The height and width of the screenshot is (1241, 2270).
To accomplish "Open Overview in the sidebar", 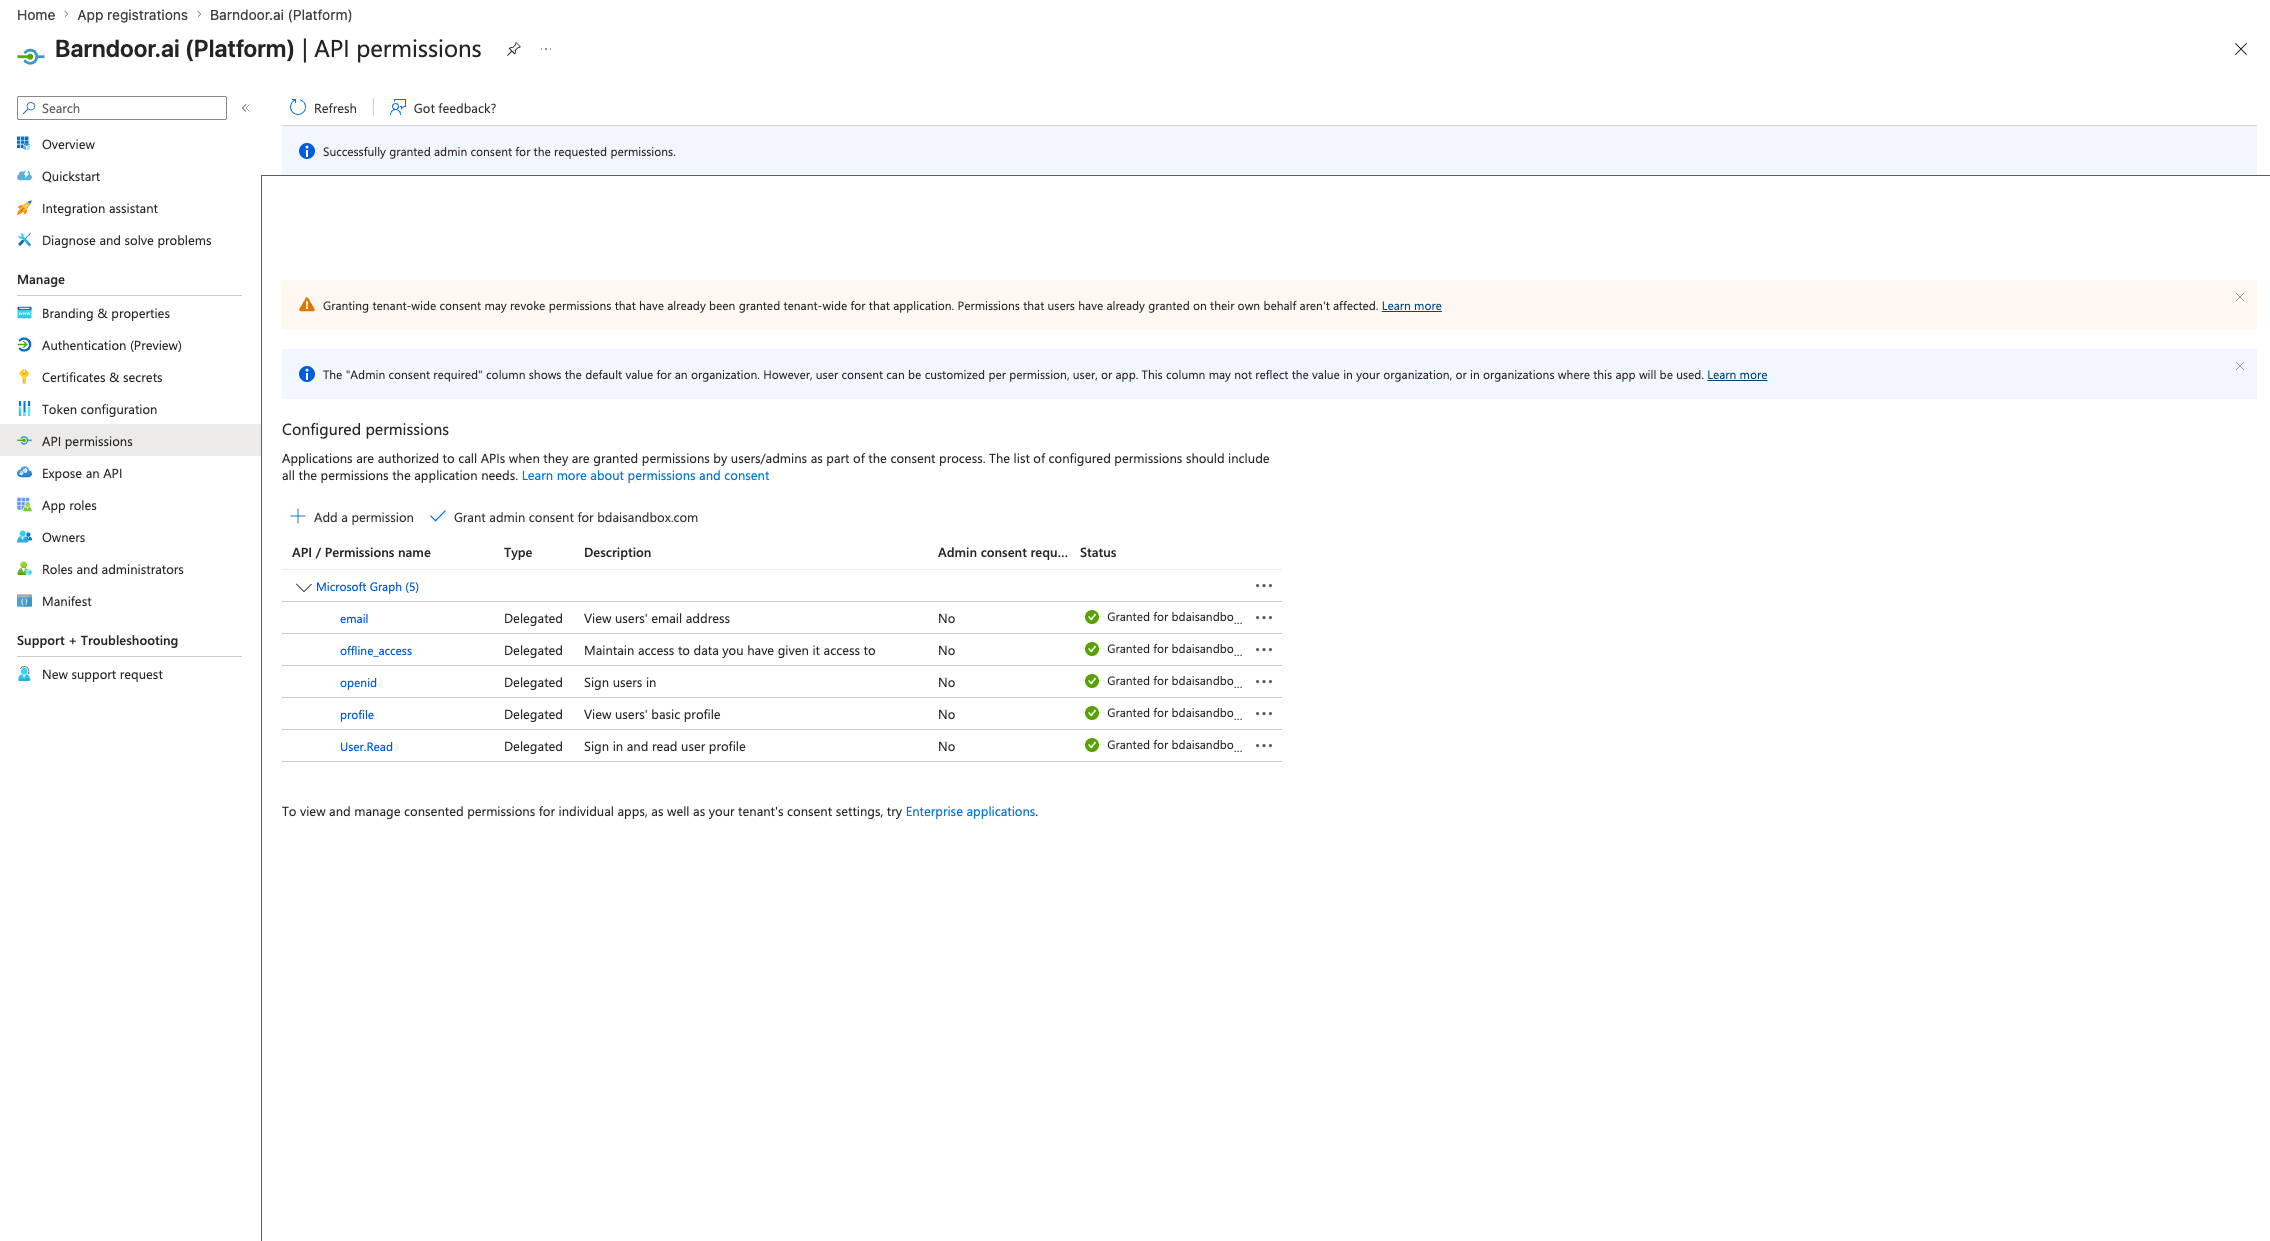I will [68, 144].
